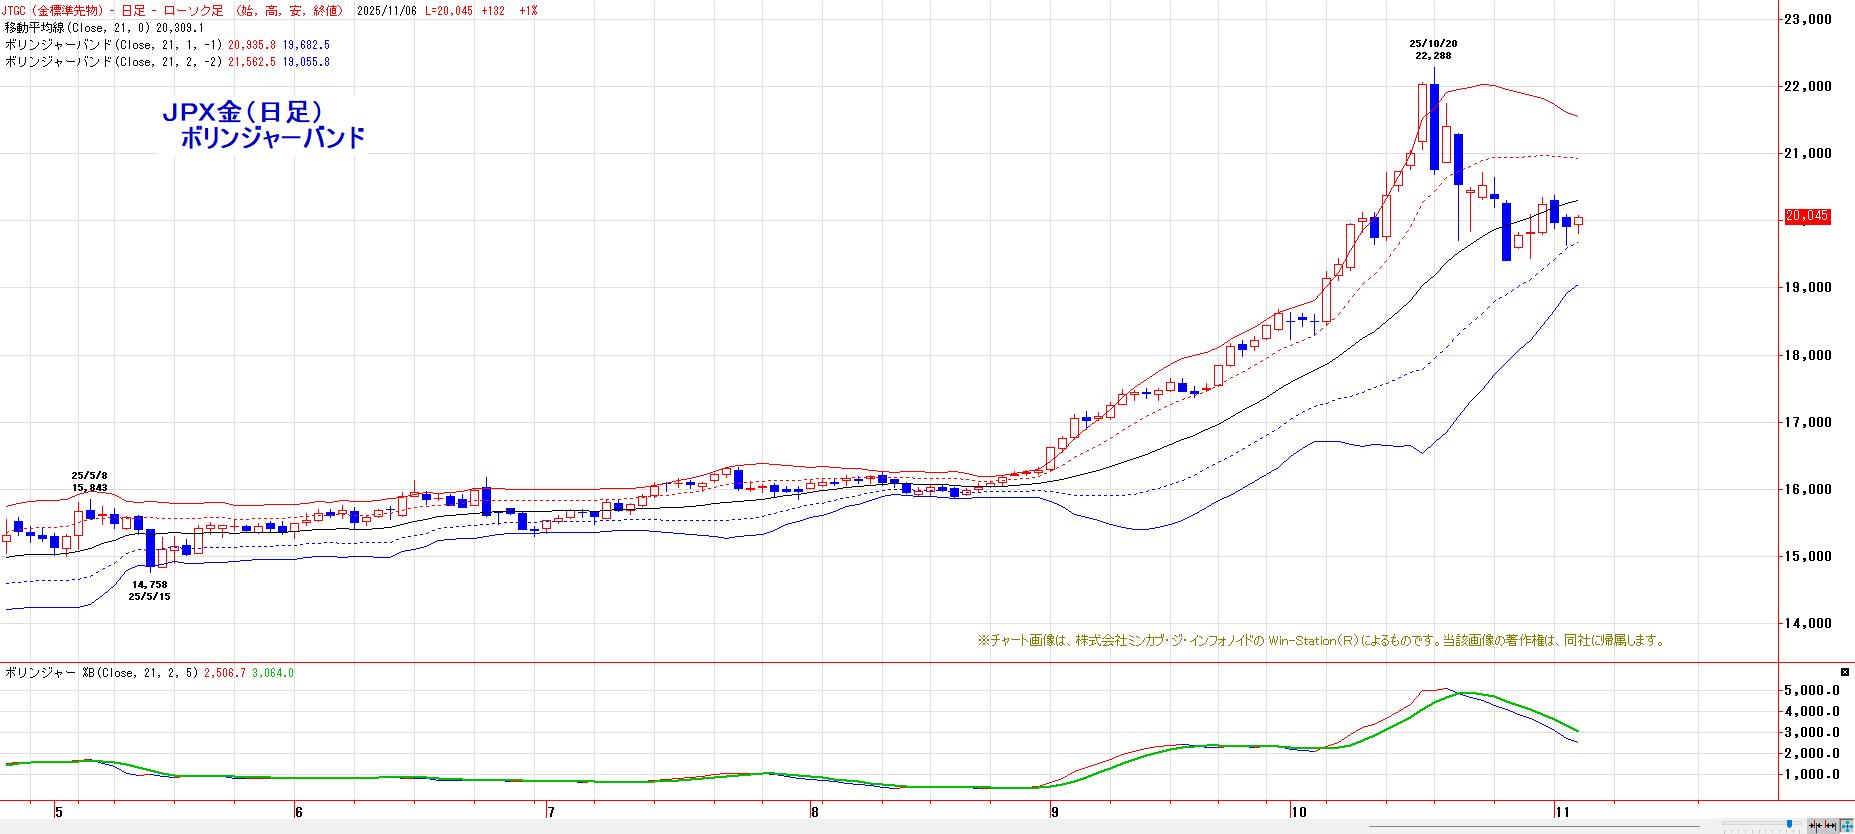This screenshot has width=1855, height=834.
Task: Click the 1,000.0 indicator axis label
Action: click(1813, 774)
